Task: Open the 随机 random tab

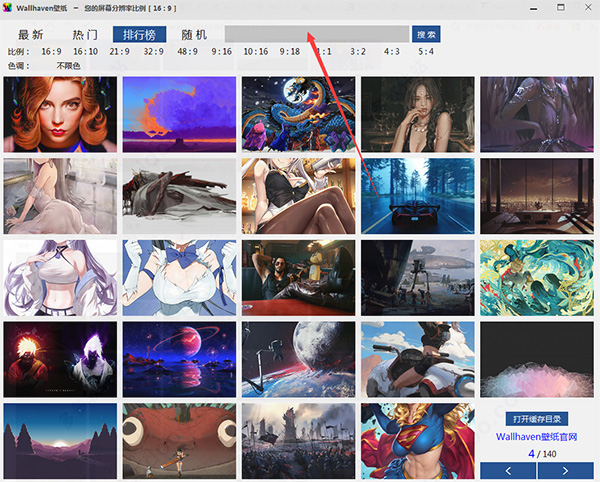Action: [x=194, y=34]
